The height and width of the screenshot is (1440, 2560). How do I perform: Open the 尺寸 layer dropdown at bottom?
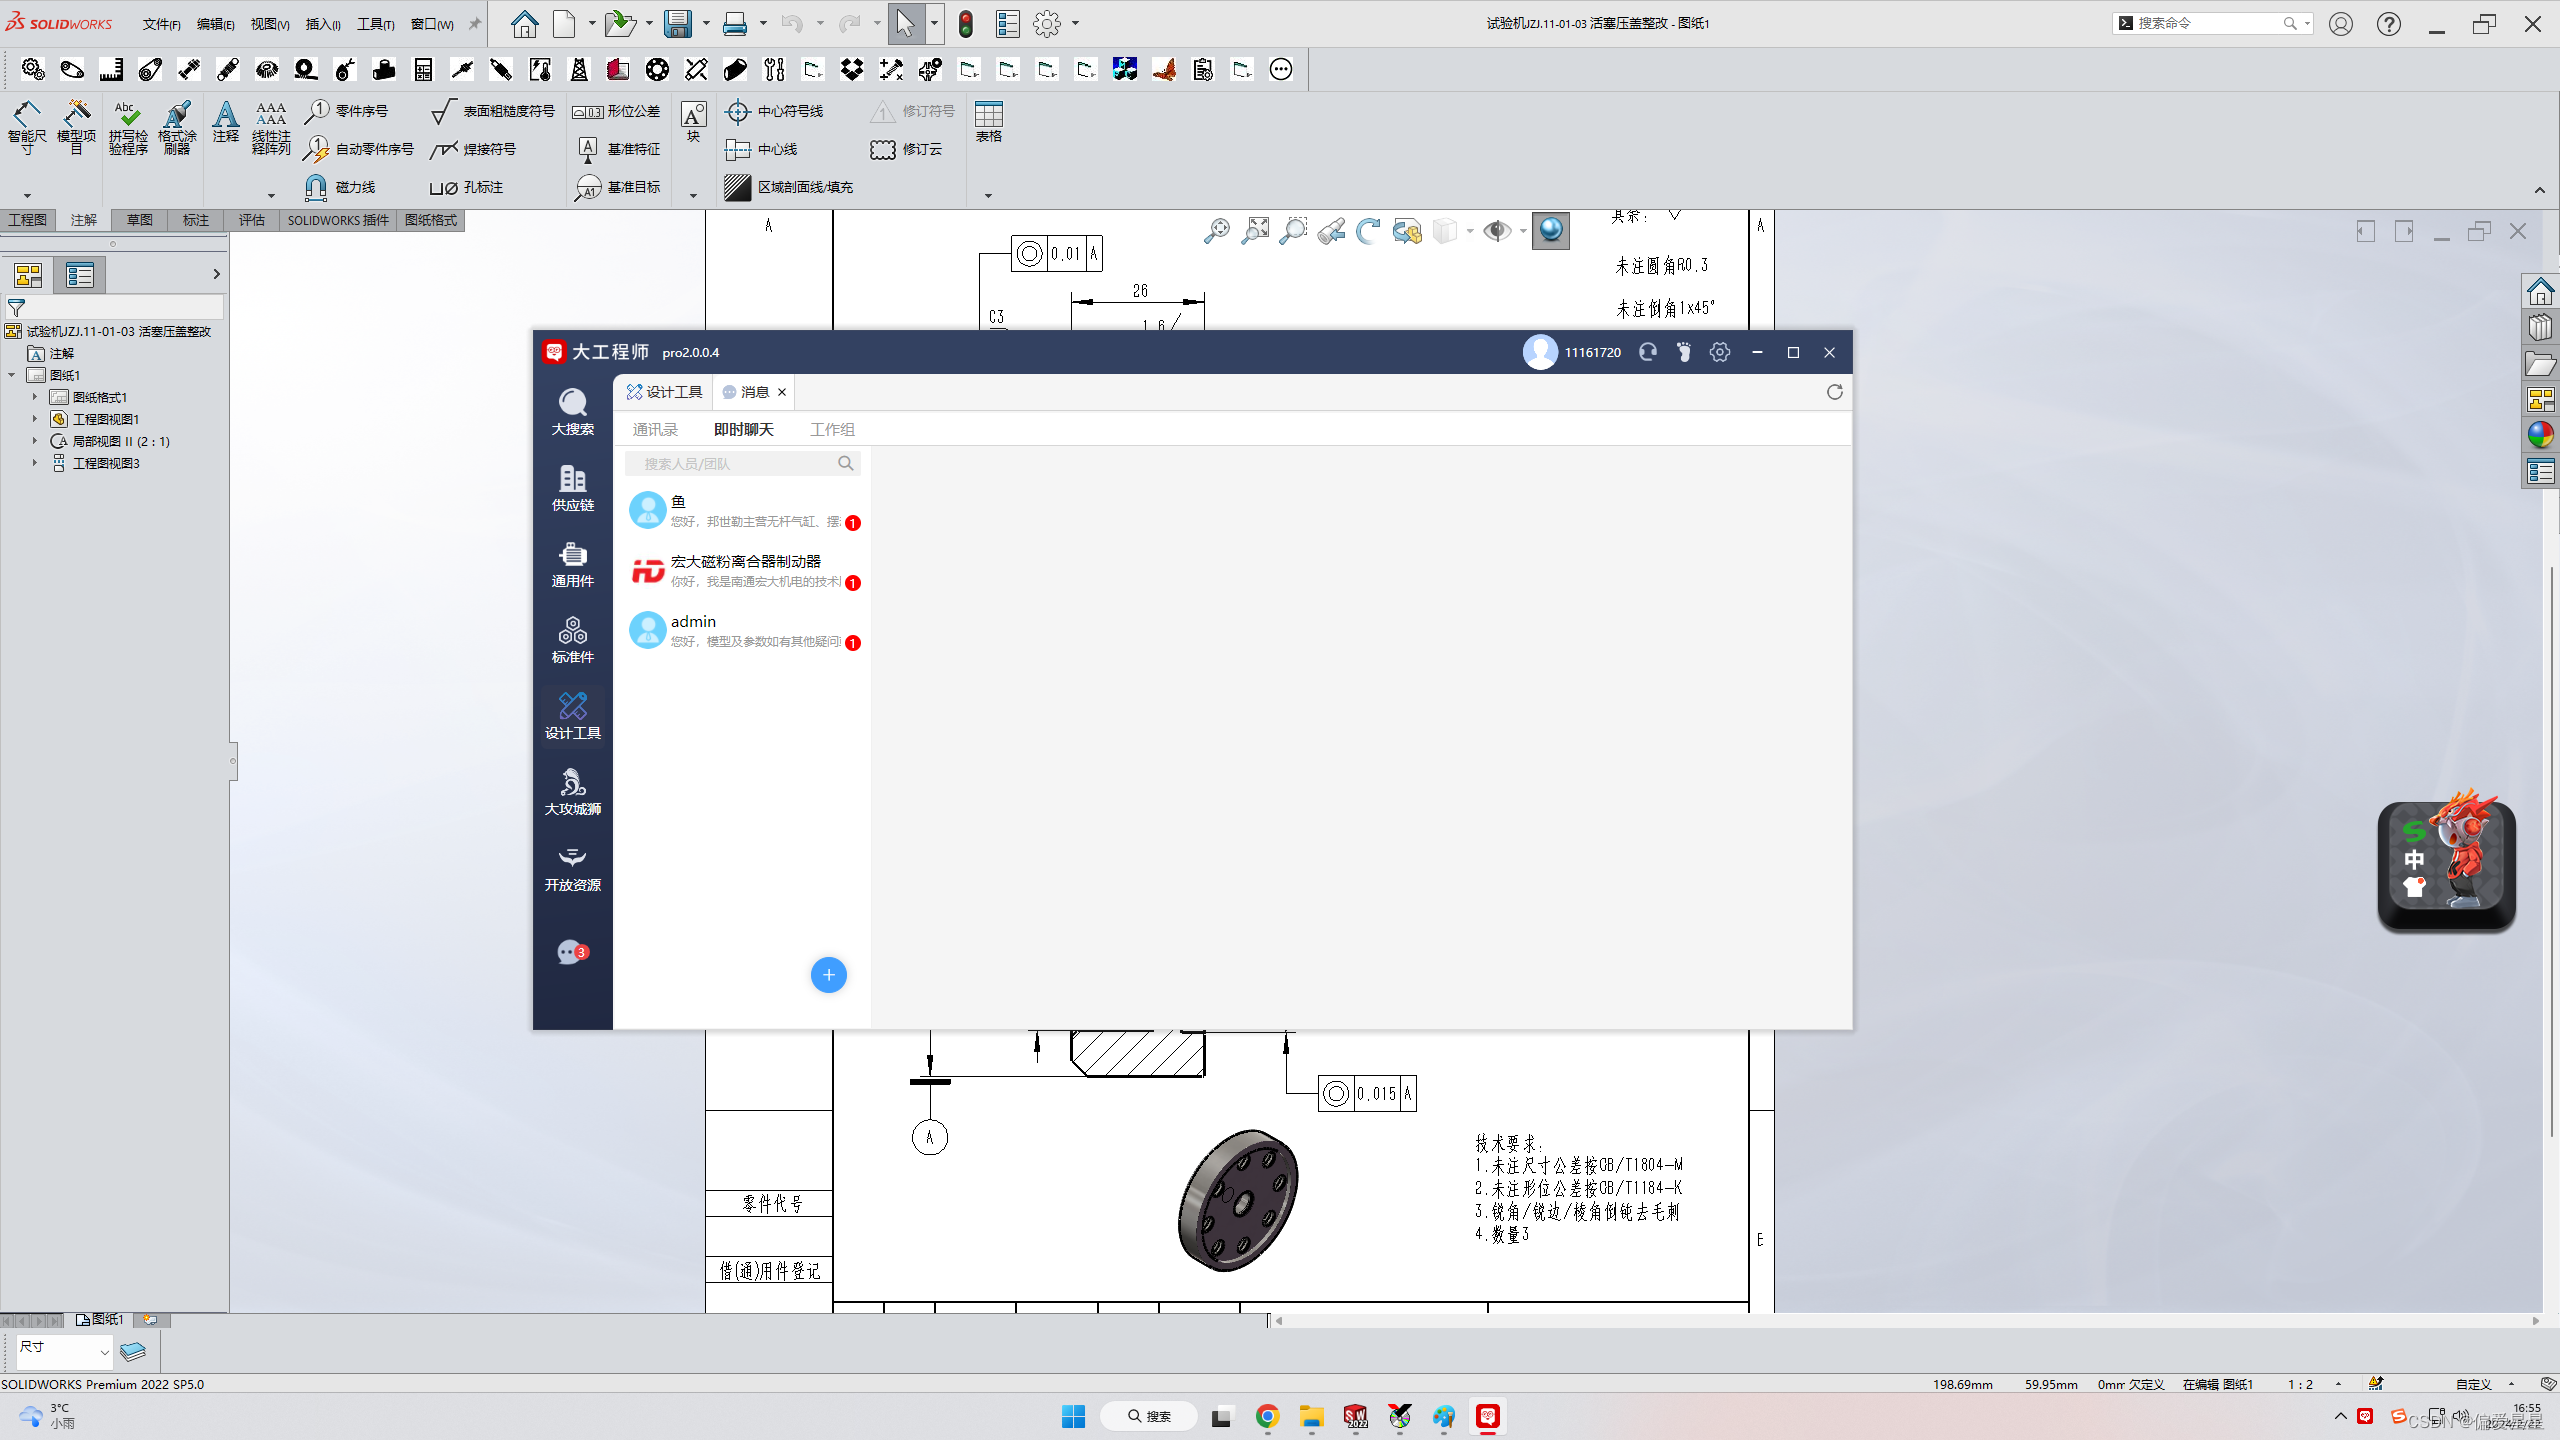click(103, 1352)
